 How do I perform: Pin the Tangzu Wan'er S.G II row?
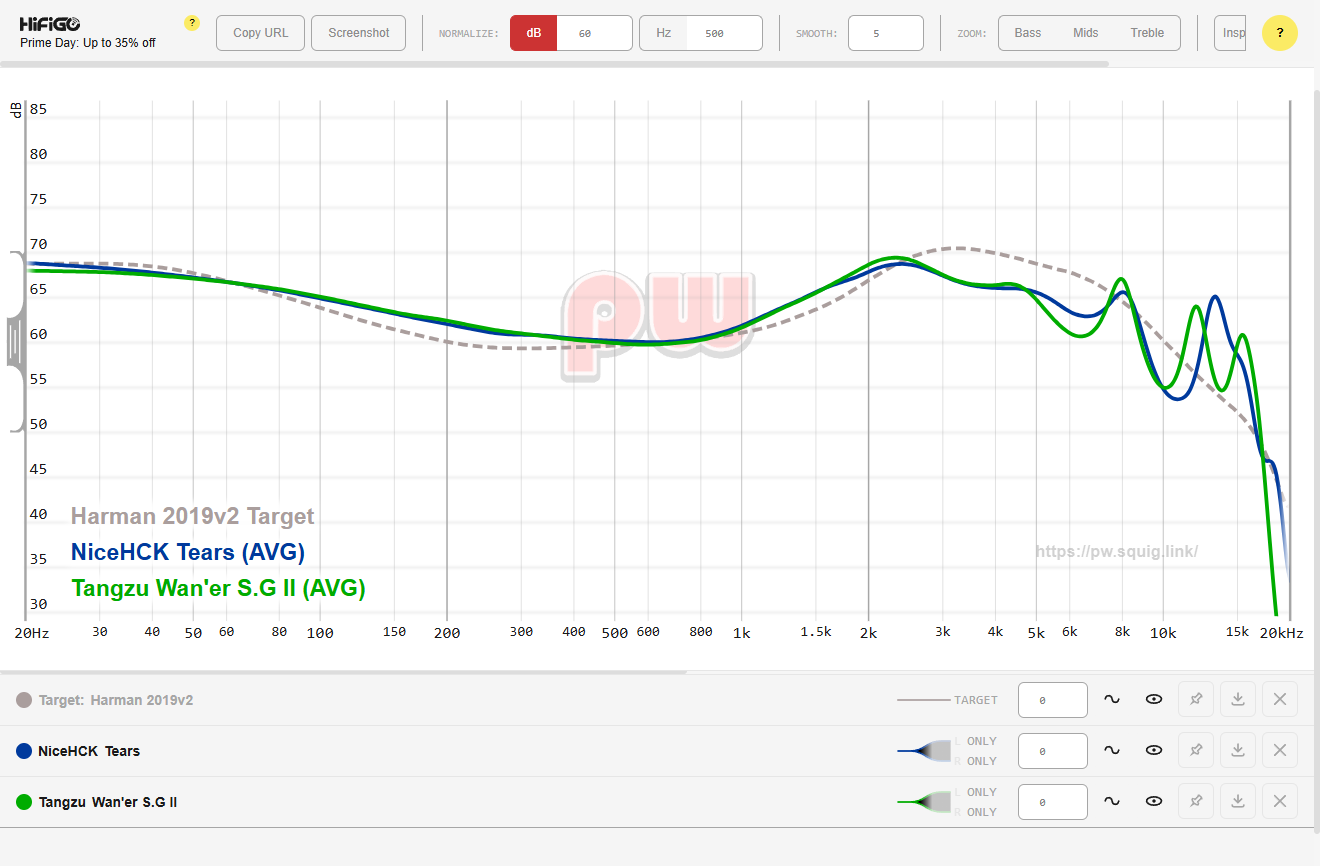1196,802
